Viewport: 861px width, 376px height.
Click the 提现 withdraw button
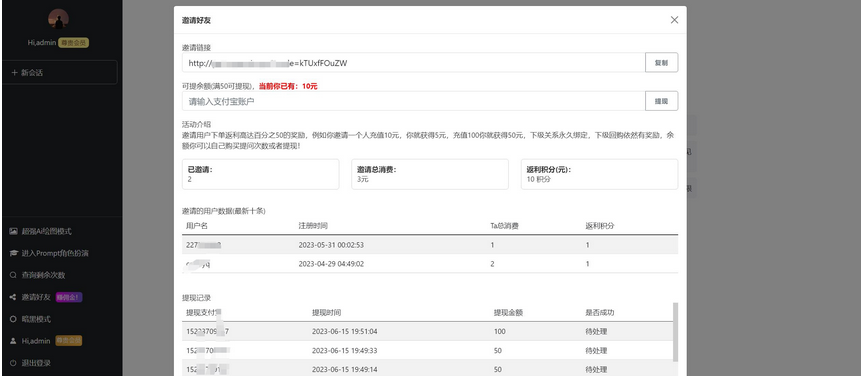(x=661, y=101)
